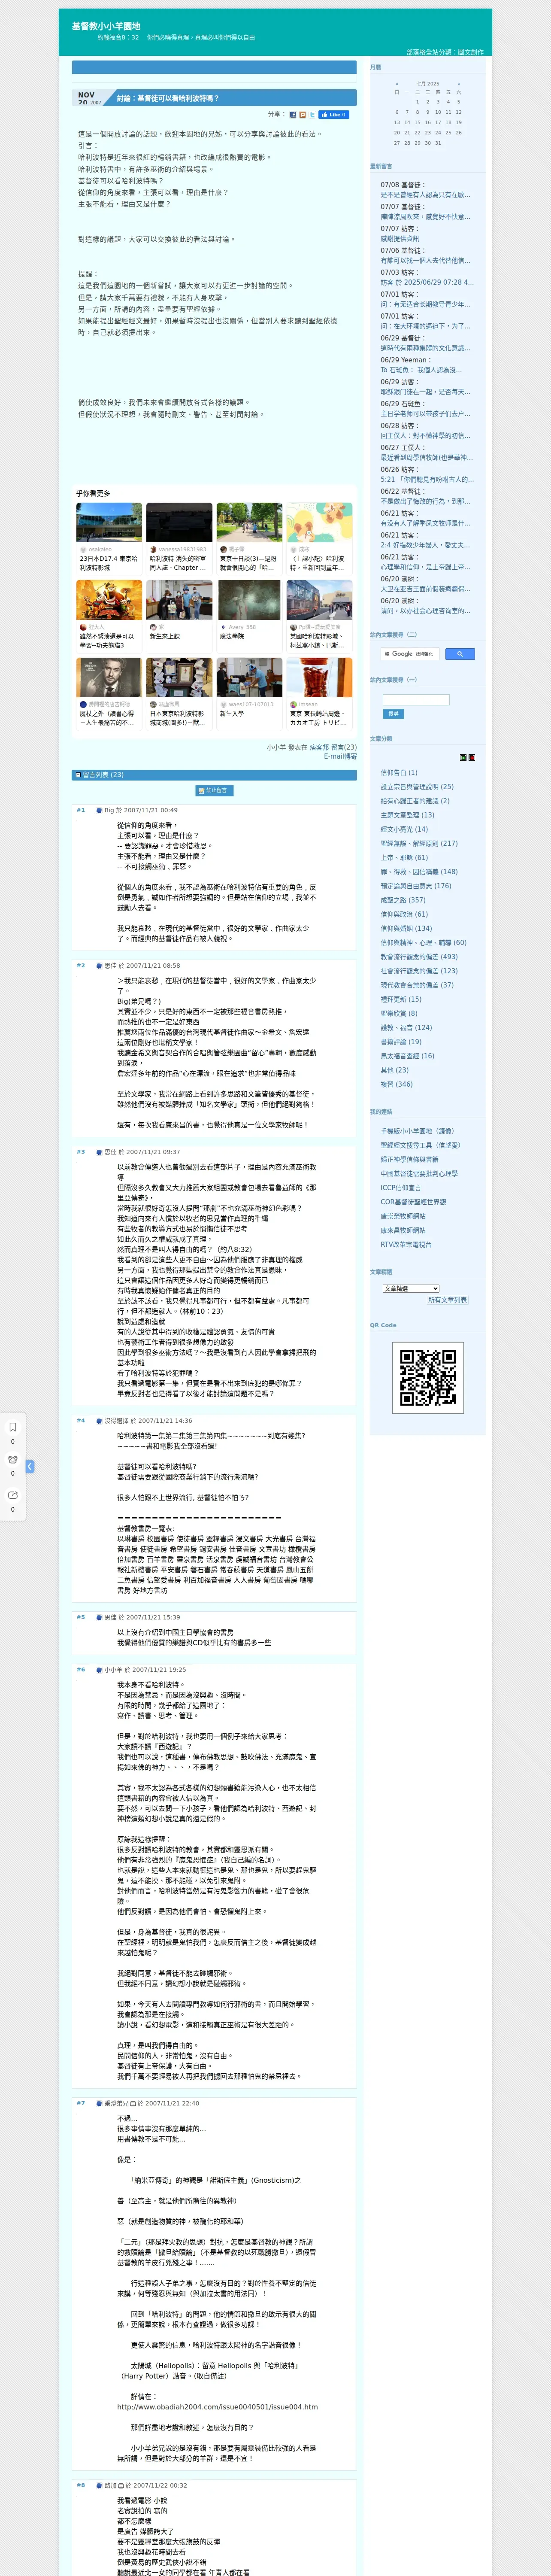The width and height of the screenshot is (551, 2576).
Task: Open the 手機版小小羊園地 (鏡像) link
Action: coord(417,1131)
